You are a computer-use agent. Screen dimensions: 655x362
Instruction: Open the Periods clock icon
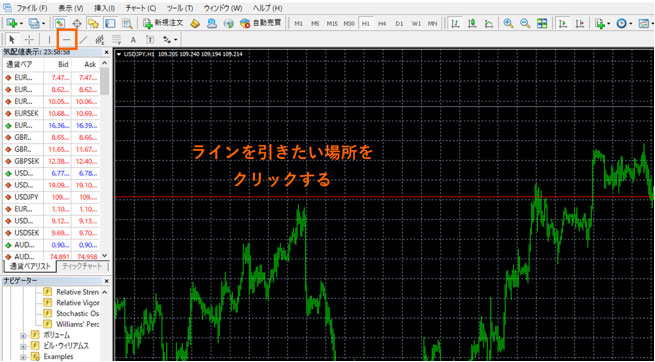click(x=621, y=23)
